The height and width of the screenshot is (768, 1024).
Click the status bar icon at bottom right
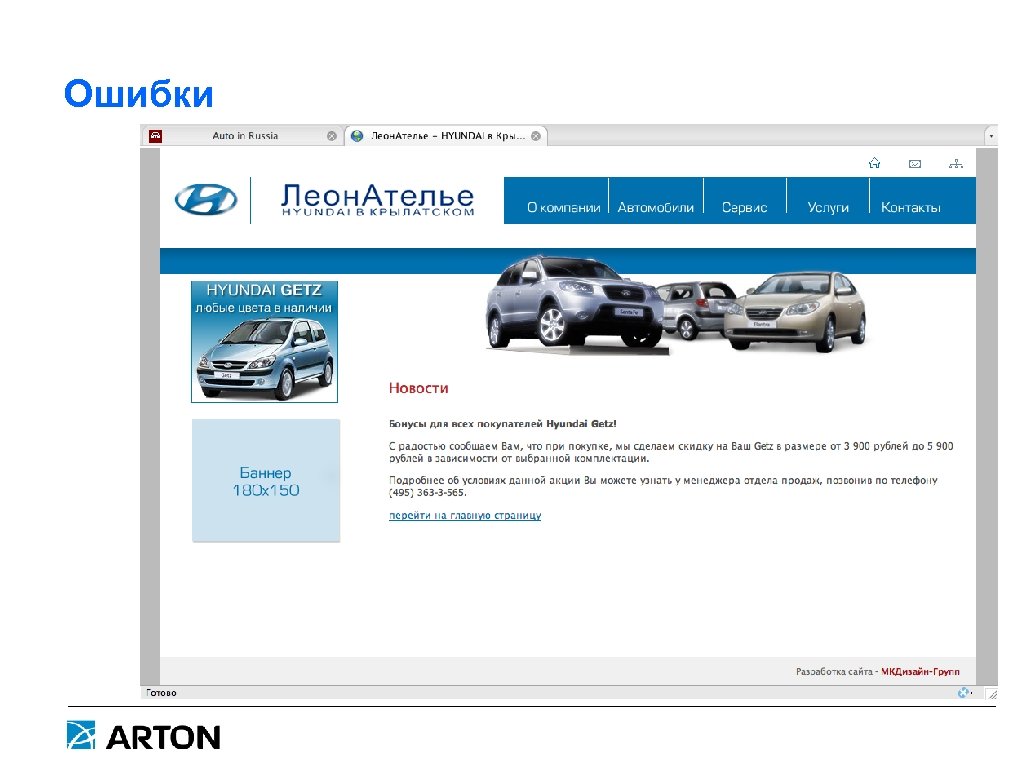(x=965, y=693)
